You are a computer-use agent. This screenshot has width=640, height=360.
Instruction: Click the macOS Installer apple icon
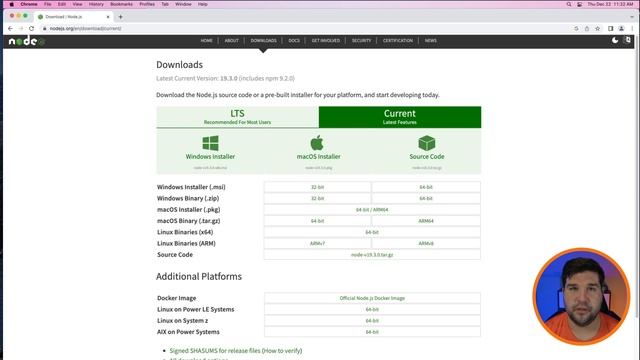317,143
